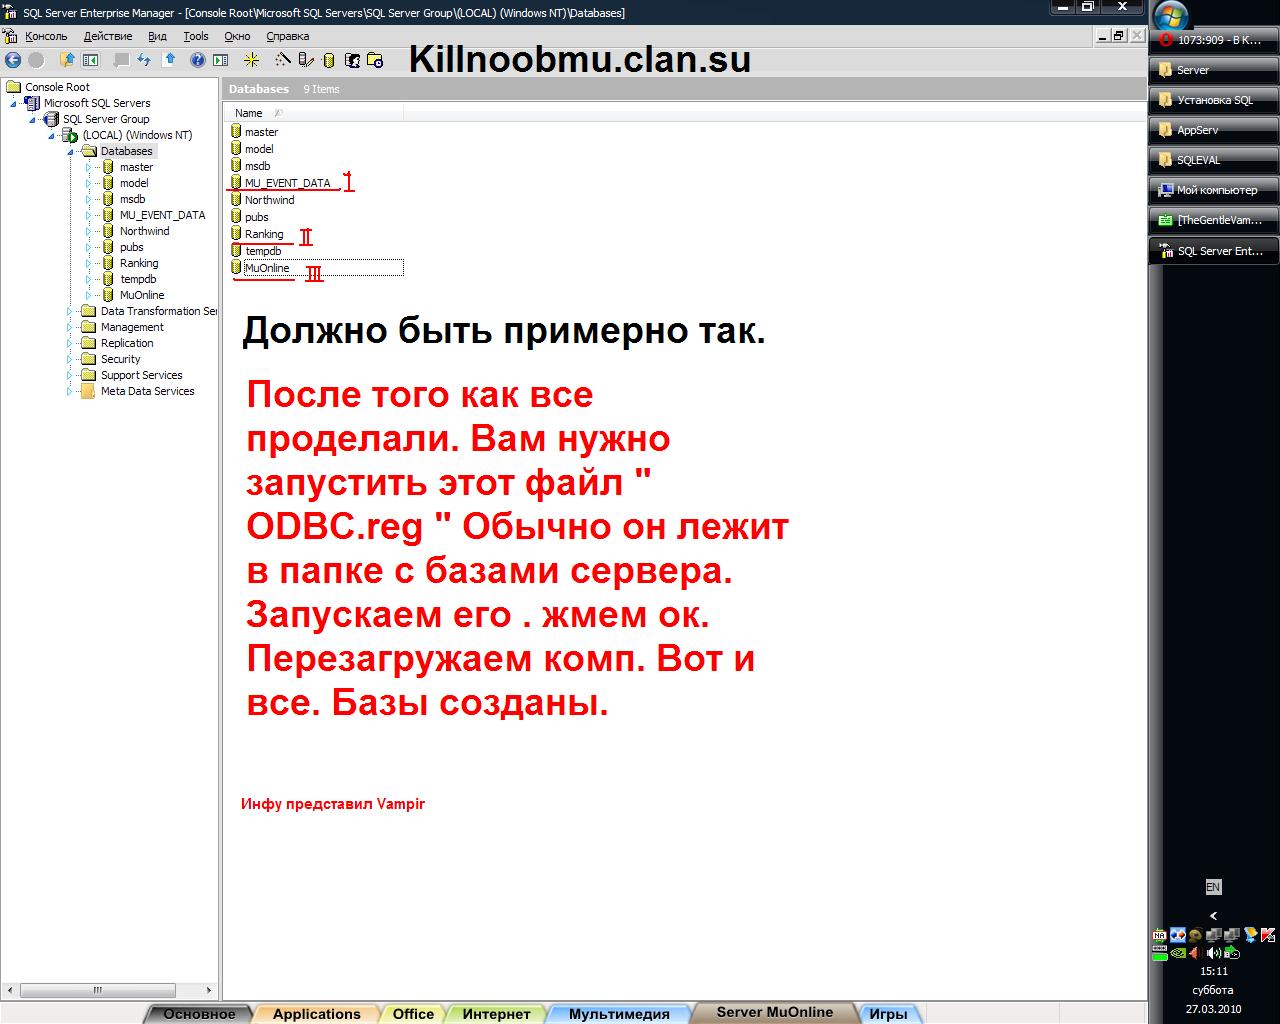The width and height of the screenshot is (1280, 1024).
Task: Collapse the Databases folder in the tree
Action: point(71,152)
